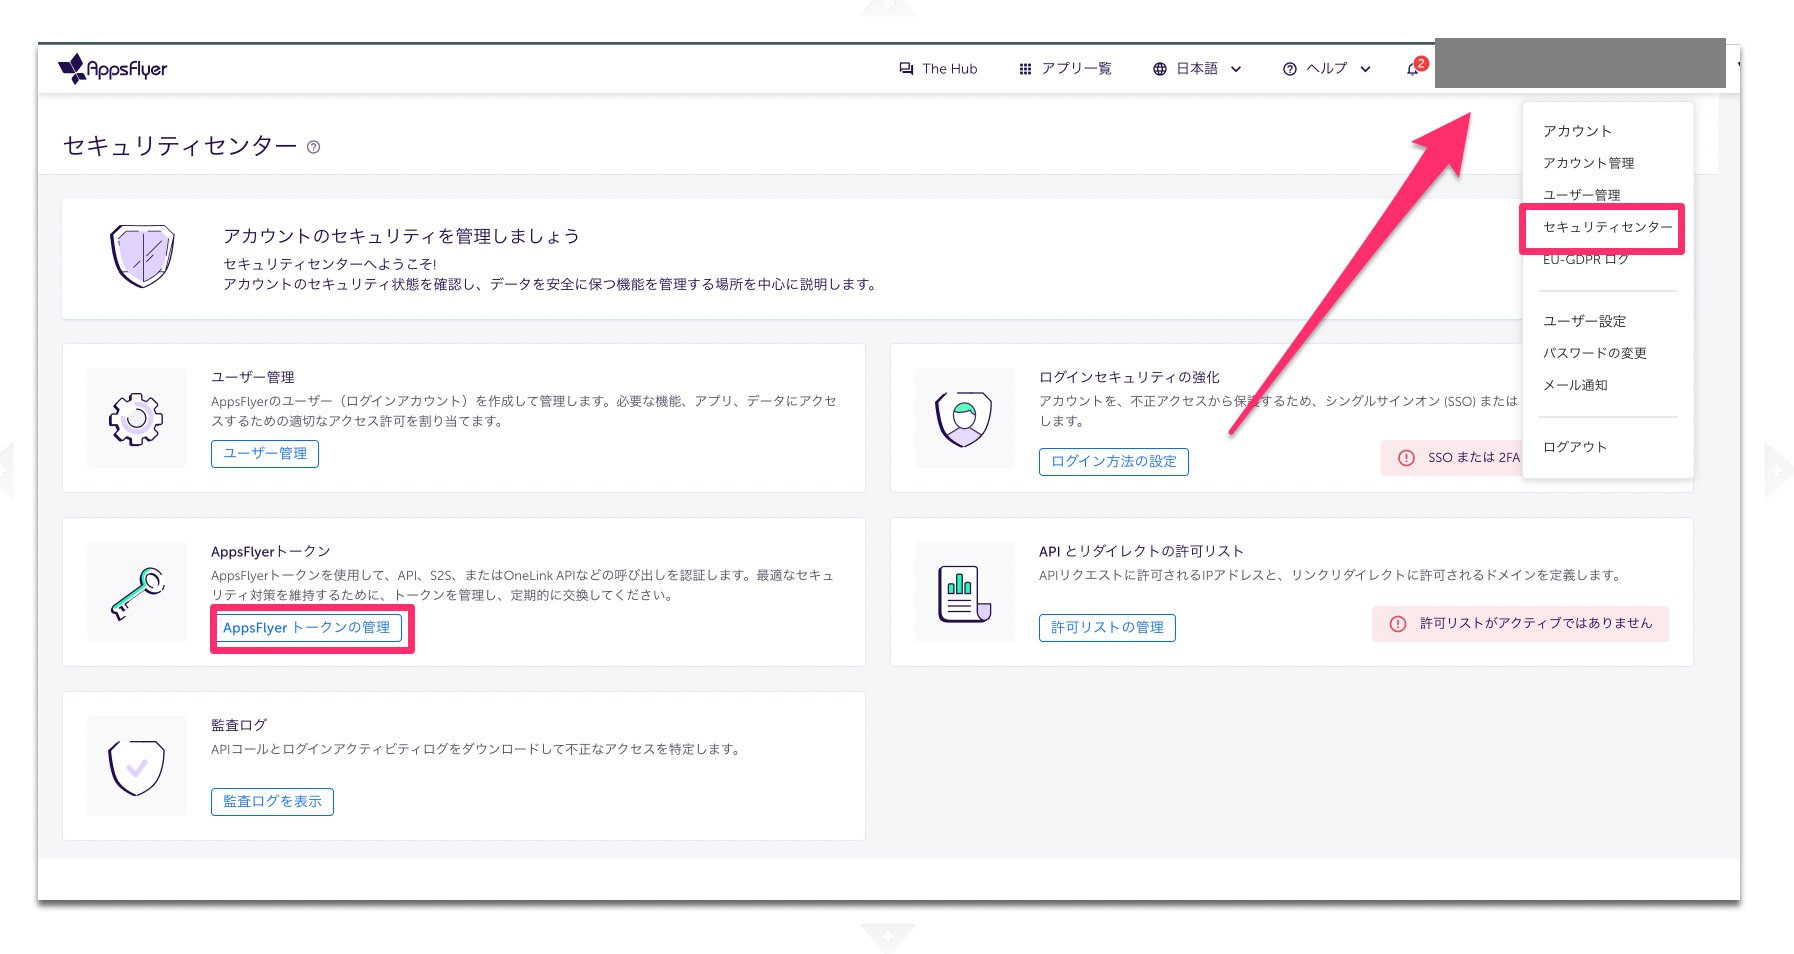Click the checkmark shield icon in 監査ログ card

(136, 767)
